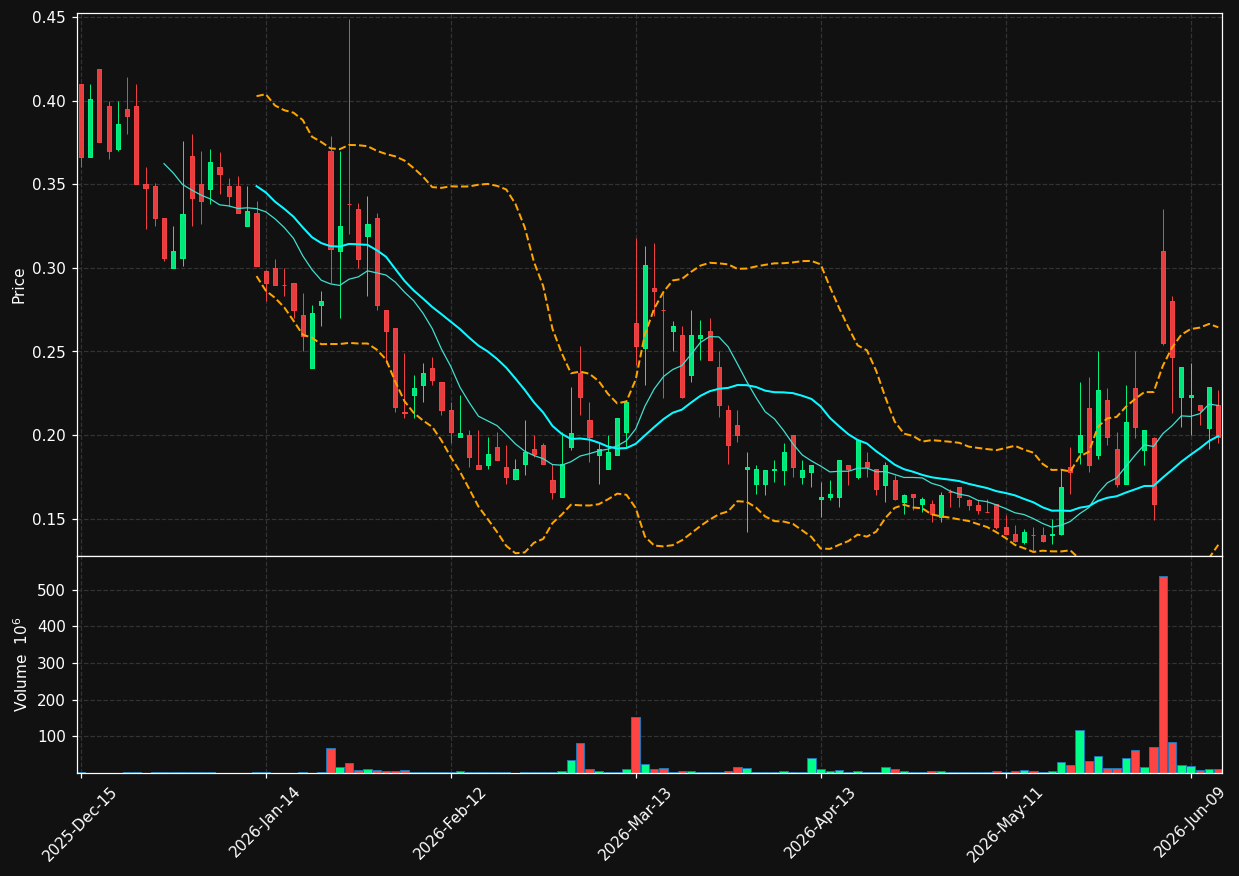The width and height of the screenshot is (1239, 876).
Task: Click the 0.30 price axis label
Action: (x=50, y=268)
